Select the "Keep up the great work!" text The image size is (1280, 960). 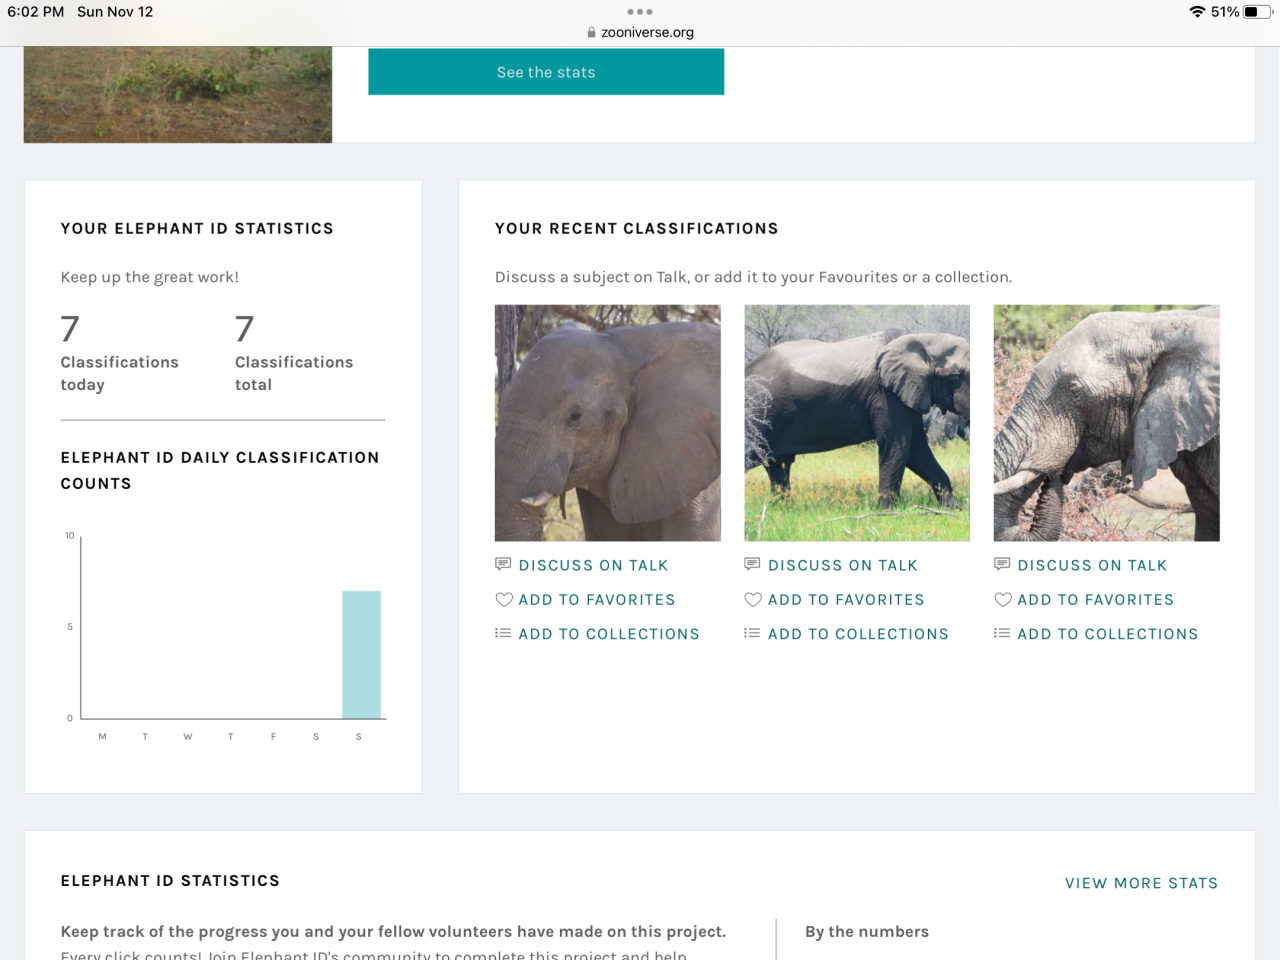tap(150, 277)
